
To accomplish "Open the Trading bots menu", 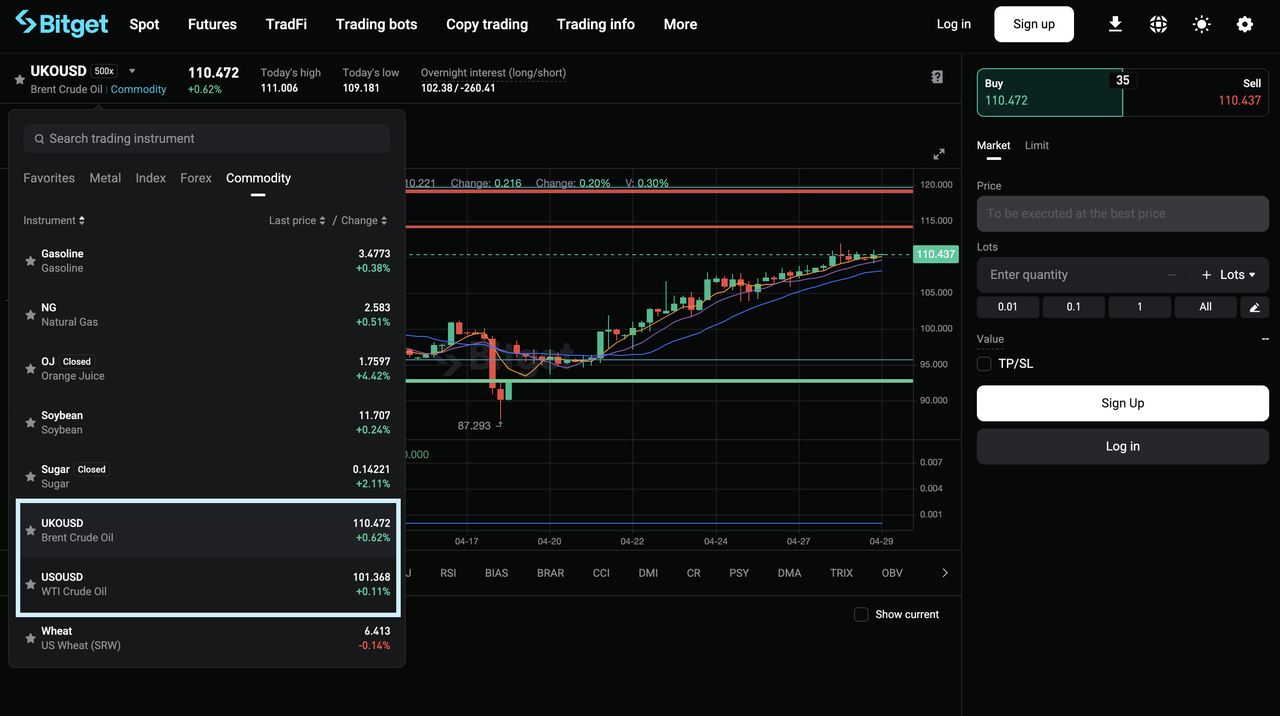I will 376,24.
